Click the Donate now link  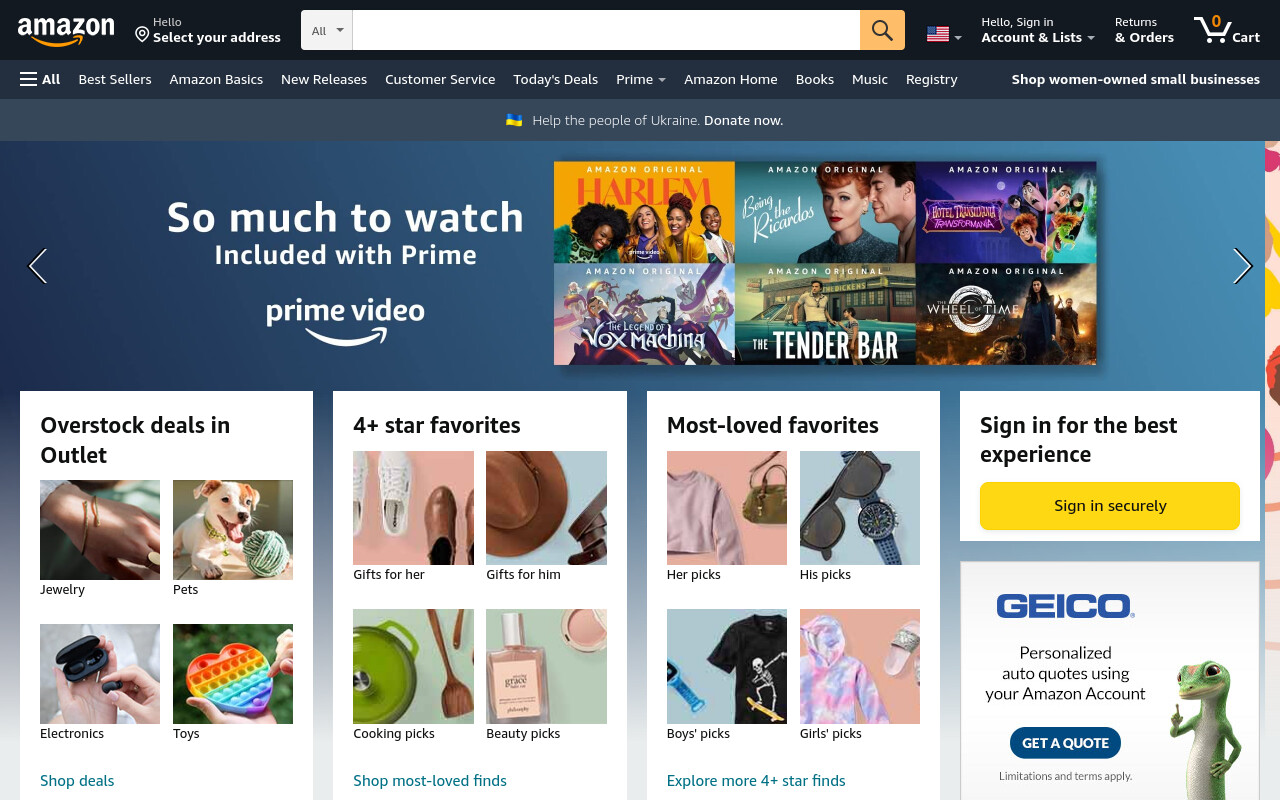click(x=743, y=120)
